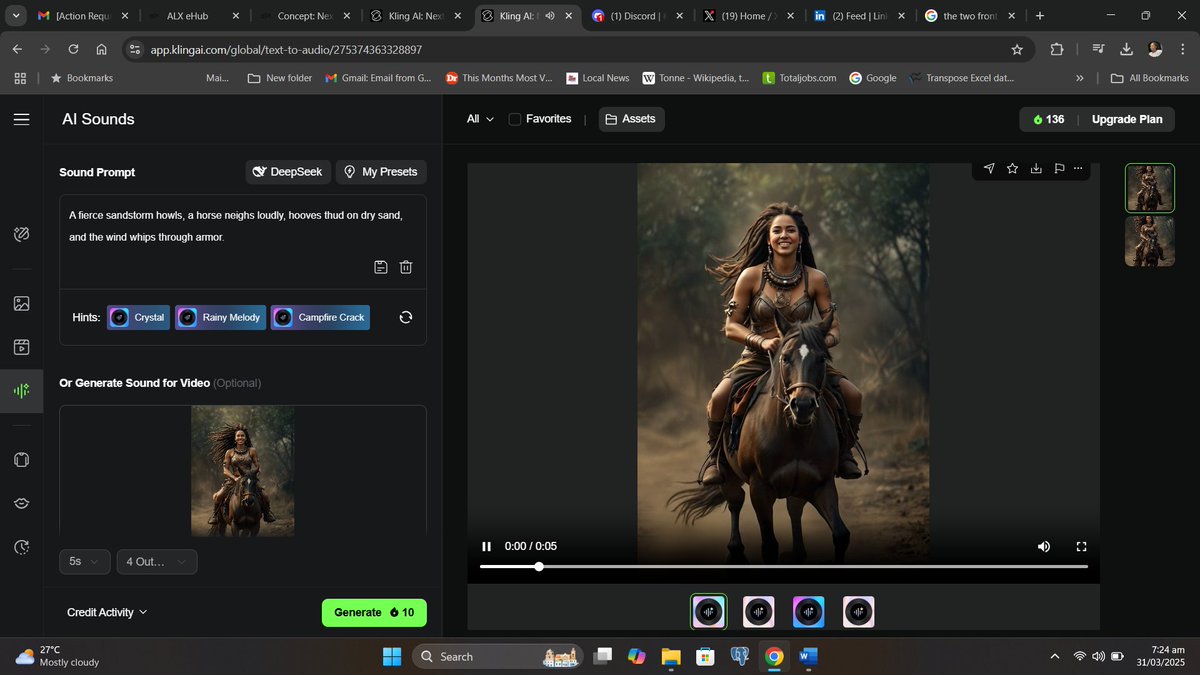Screen dimensions: 1200x675
Task: Apply the Campfire Crack hint
Action: (x=320, y=317)
